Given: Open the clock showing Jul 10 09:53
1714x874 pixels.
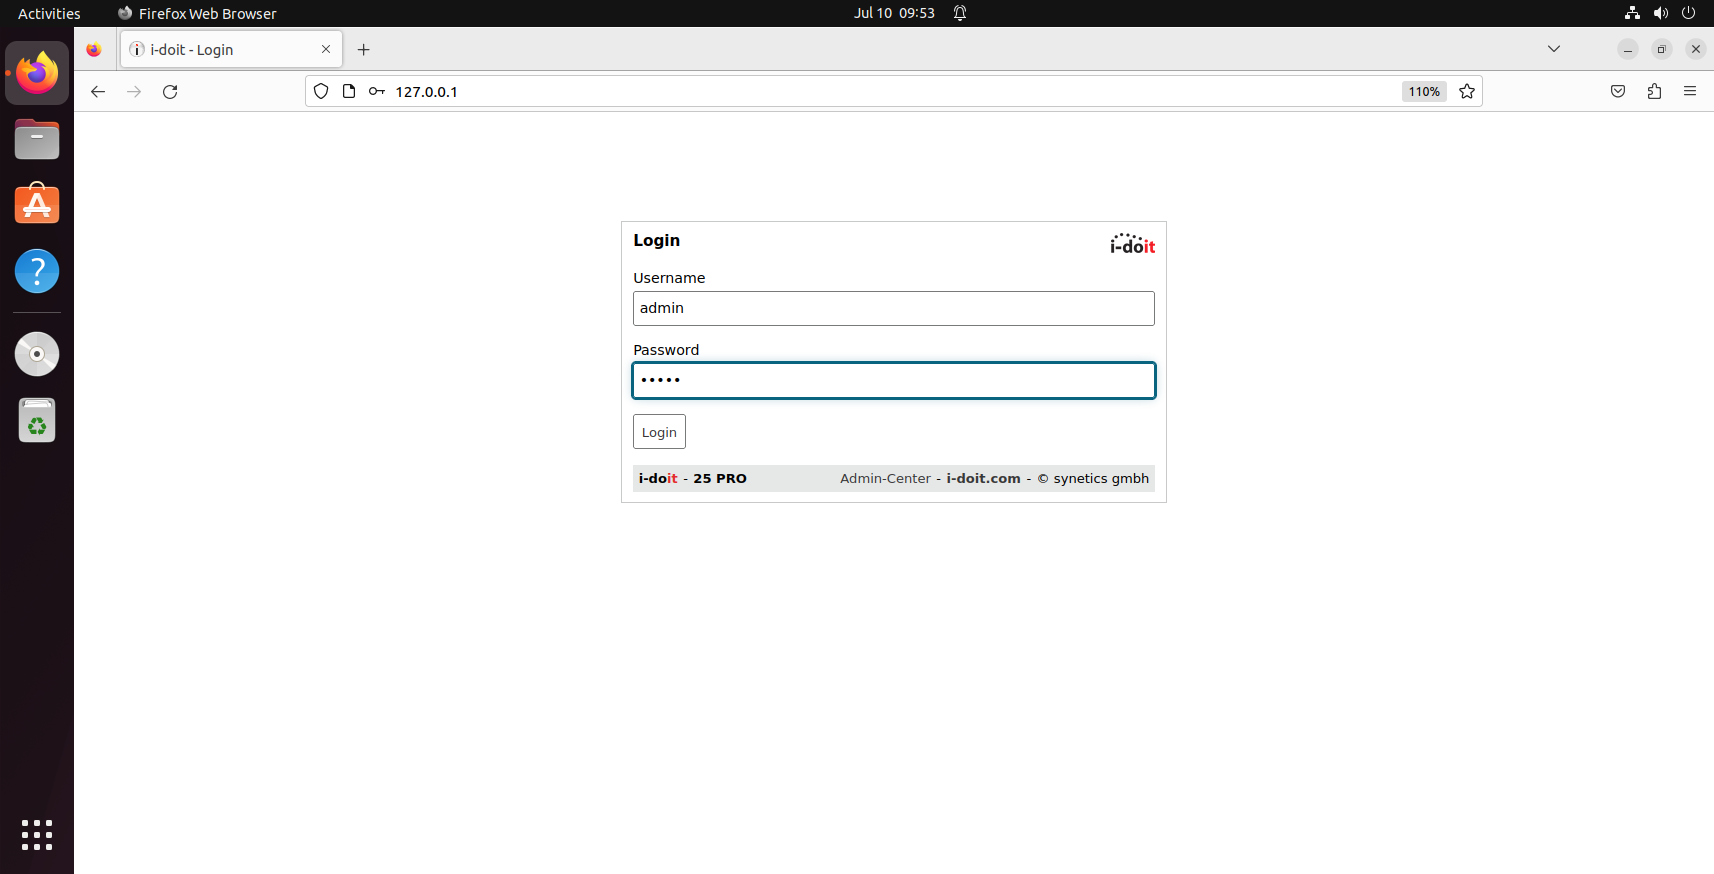Looking at the screenshot, I should click(x=894, y=13).
